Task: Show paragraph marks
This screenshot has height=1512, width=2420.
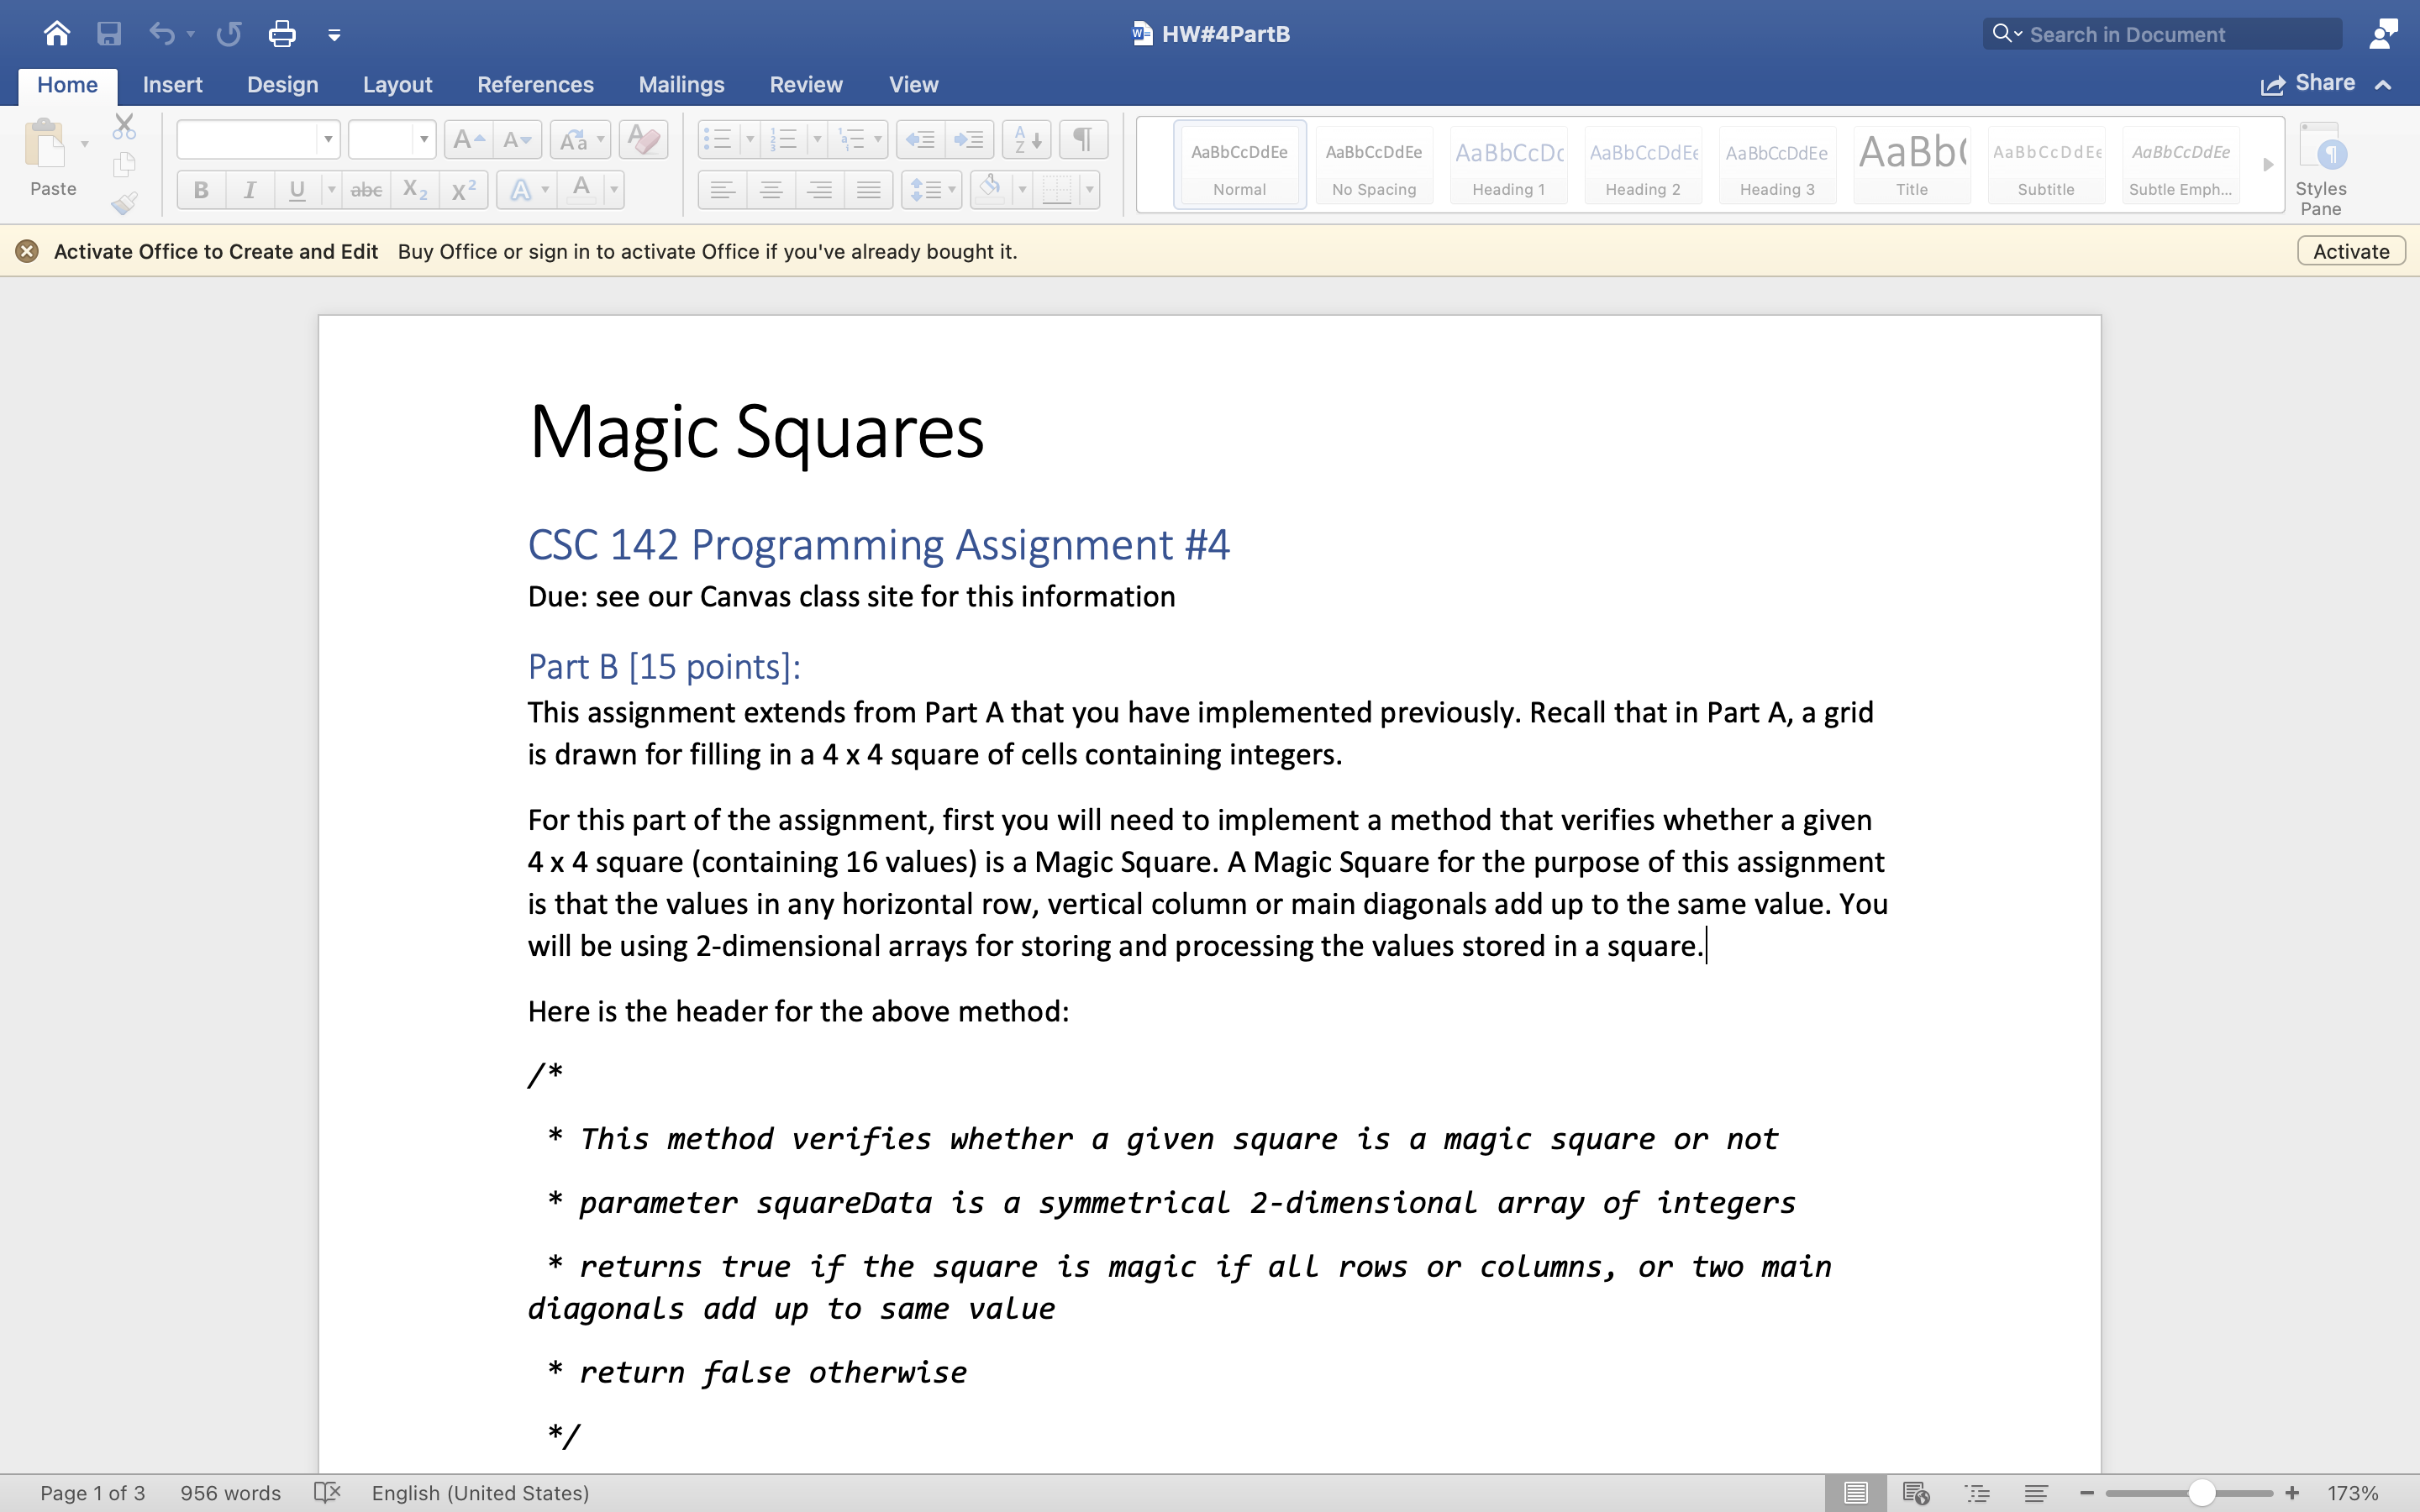Action: point(1083,139)
